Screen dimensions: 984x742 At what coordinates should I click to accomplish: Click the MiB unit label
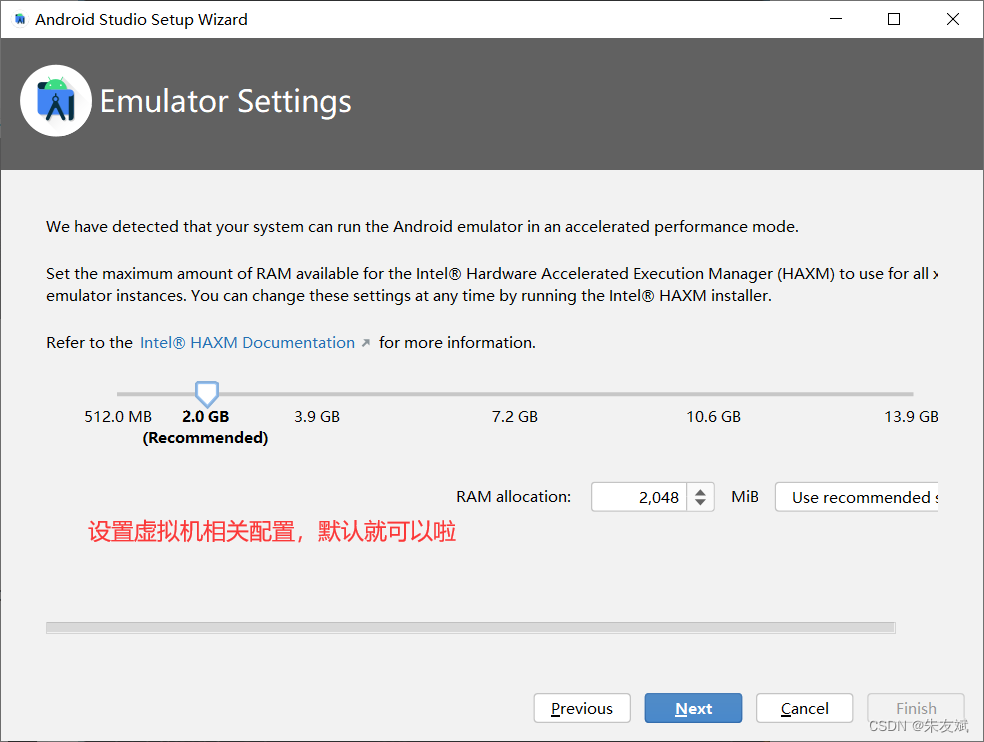point(745,497)
